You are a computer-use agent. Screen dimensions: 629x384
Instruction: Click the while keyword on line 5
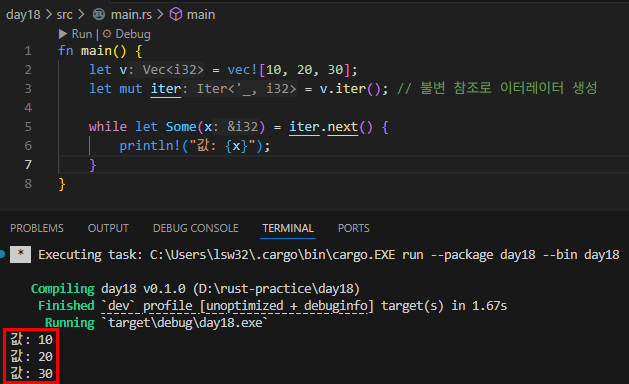pyautogui.click(x=108, y=127)
